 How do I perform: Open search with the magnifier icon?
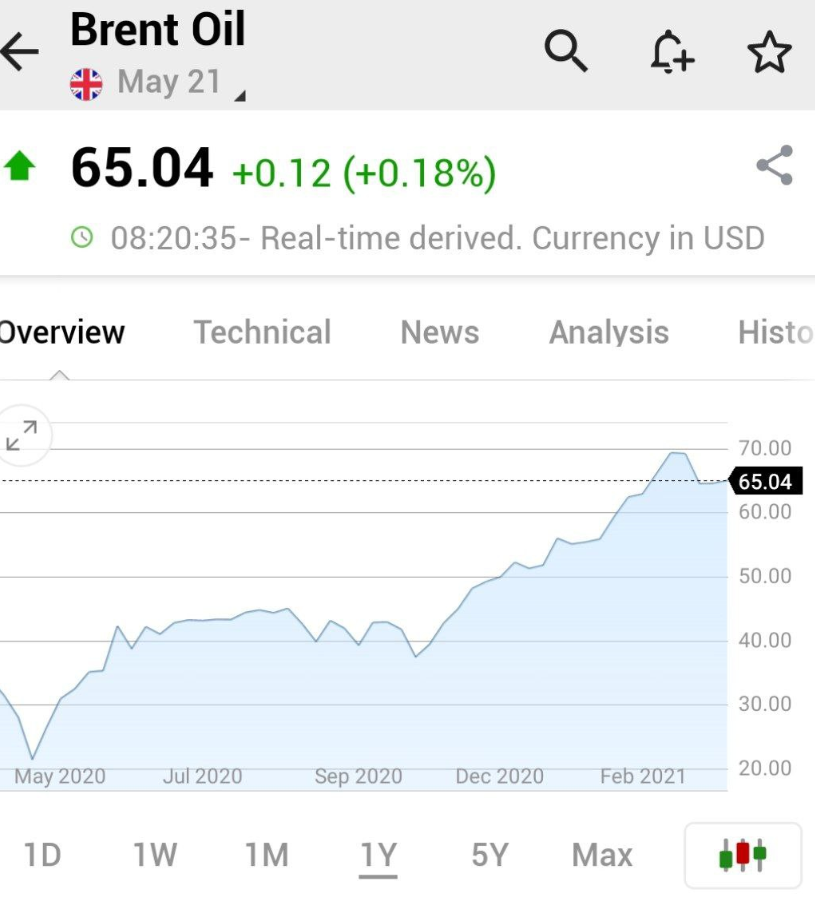point(566,52)
